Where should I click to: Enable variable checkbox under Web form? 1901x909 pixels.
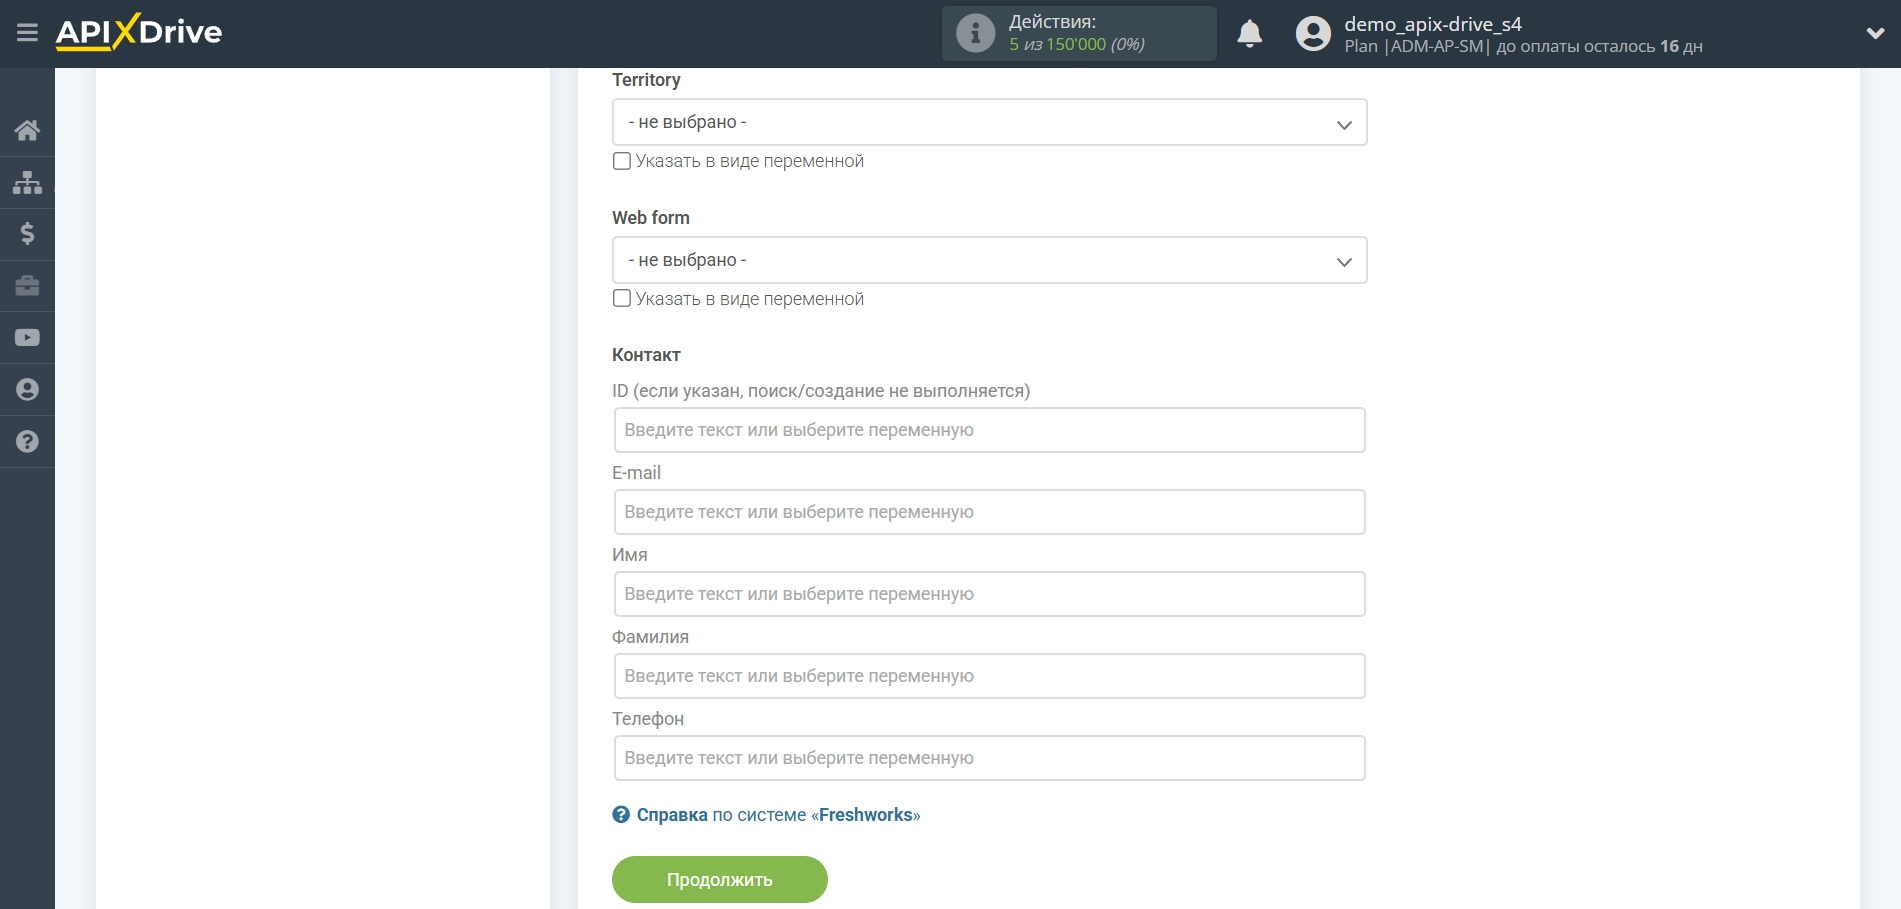pyautogui.click(x=622, y=299)
